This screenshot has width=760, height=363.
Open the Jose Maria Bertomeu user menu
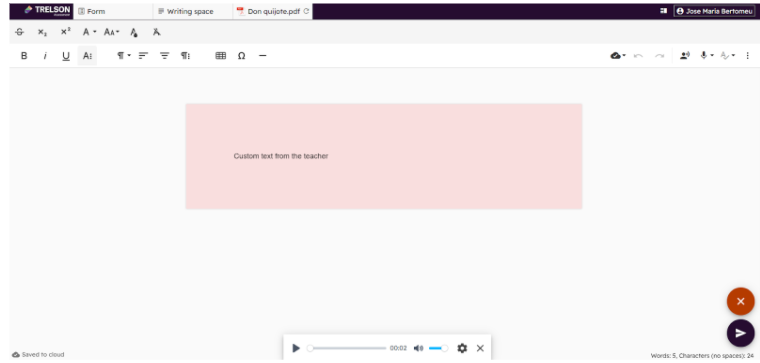tap(714, 11)
